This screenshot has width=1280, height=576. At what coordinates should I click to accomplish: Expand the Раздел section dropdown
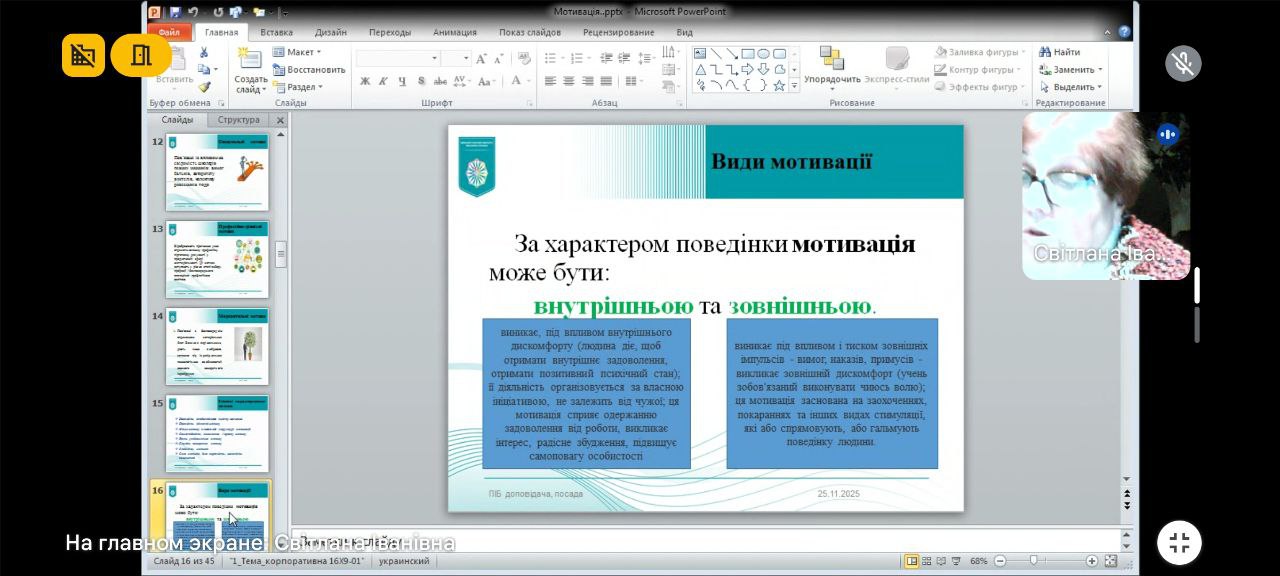301,87
